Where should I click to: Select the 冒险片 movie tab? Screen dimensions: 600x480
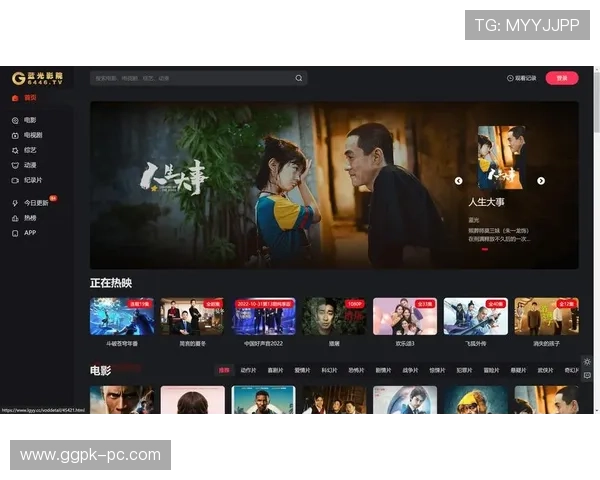point(491,370)
